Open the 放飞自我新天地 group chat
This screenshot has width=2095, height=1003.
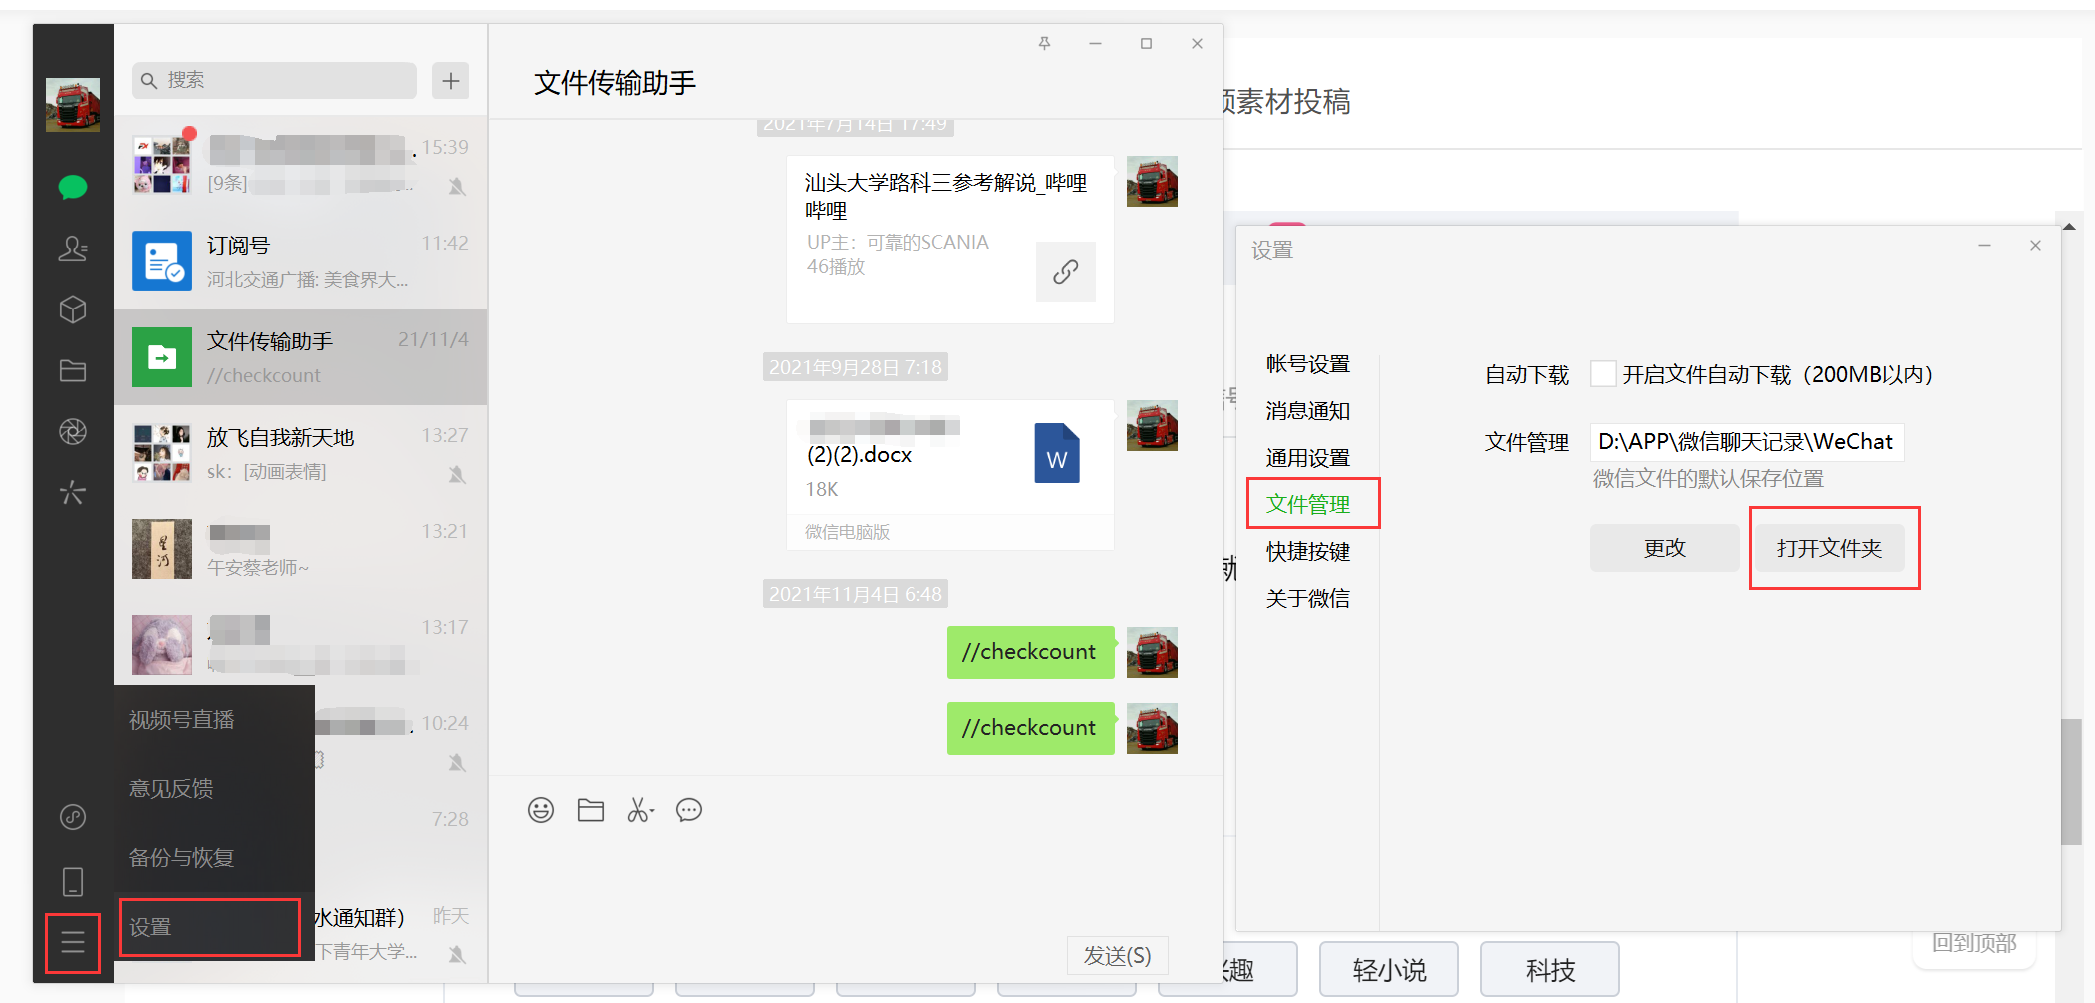(301, 453)
